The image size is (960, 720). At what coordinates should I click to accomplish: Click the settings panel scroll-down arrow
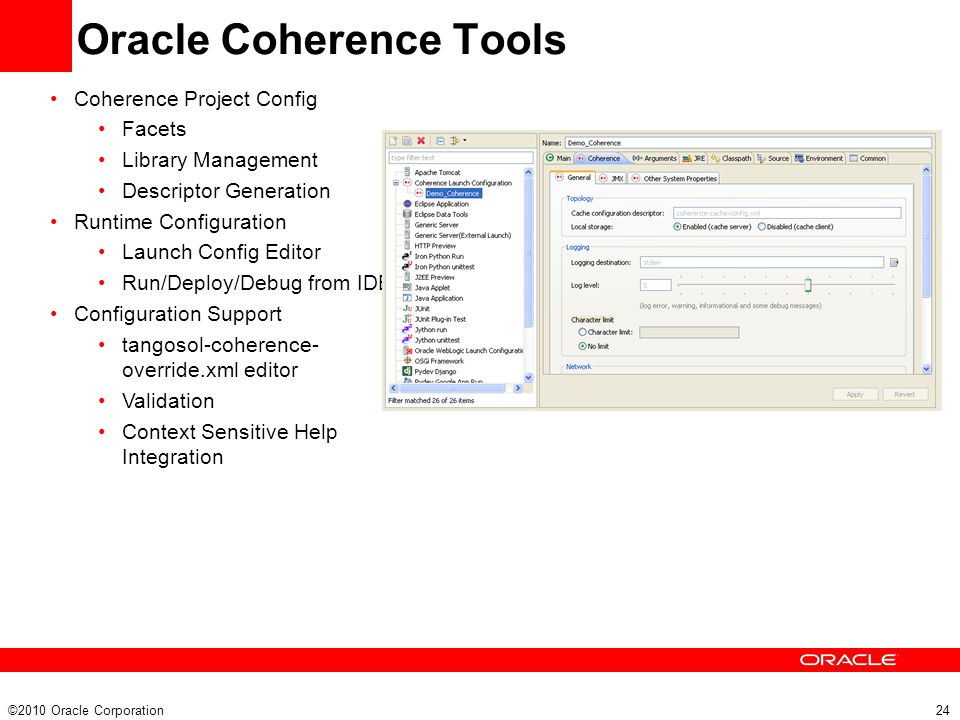[926, 369]
